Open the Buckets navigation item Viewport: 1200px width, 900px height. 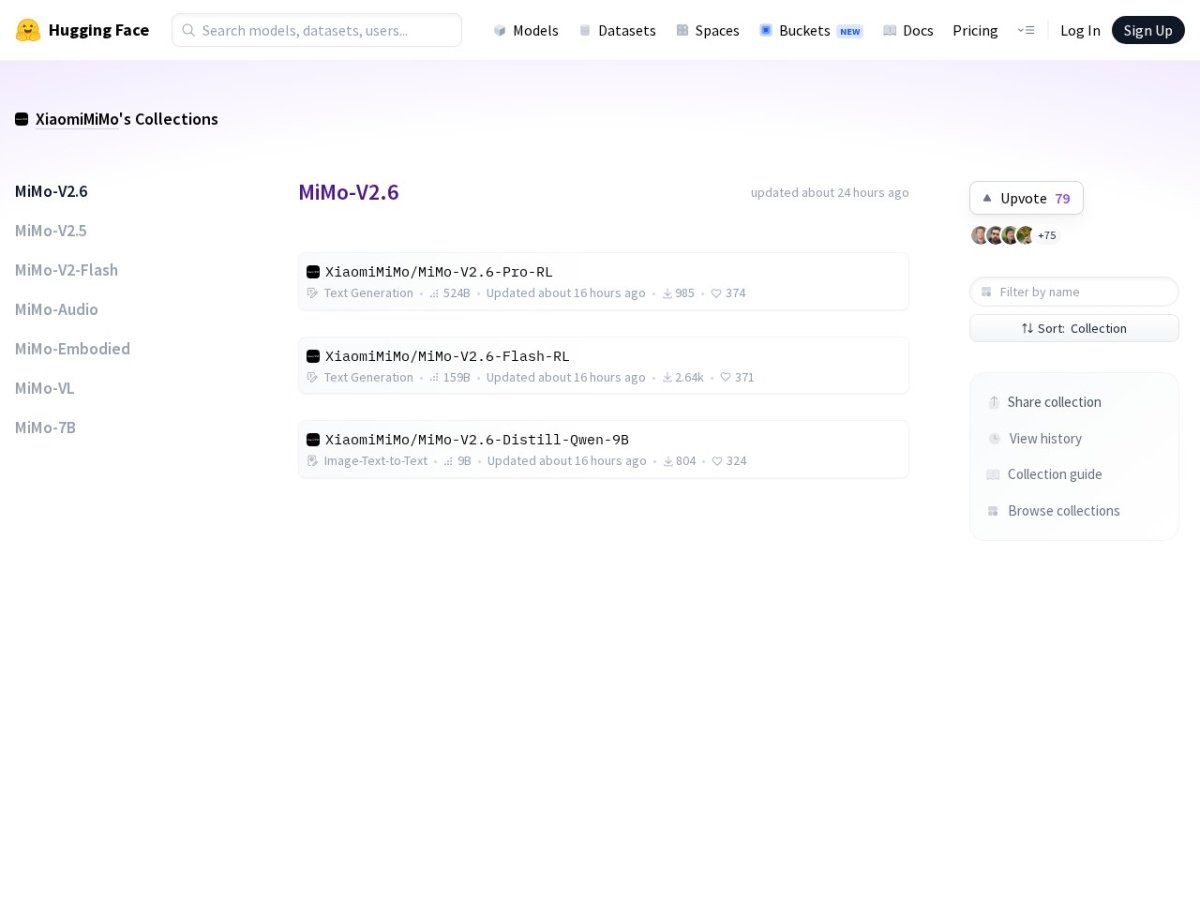tap(811, 30)
